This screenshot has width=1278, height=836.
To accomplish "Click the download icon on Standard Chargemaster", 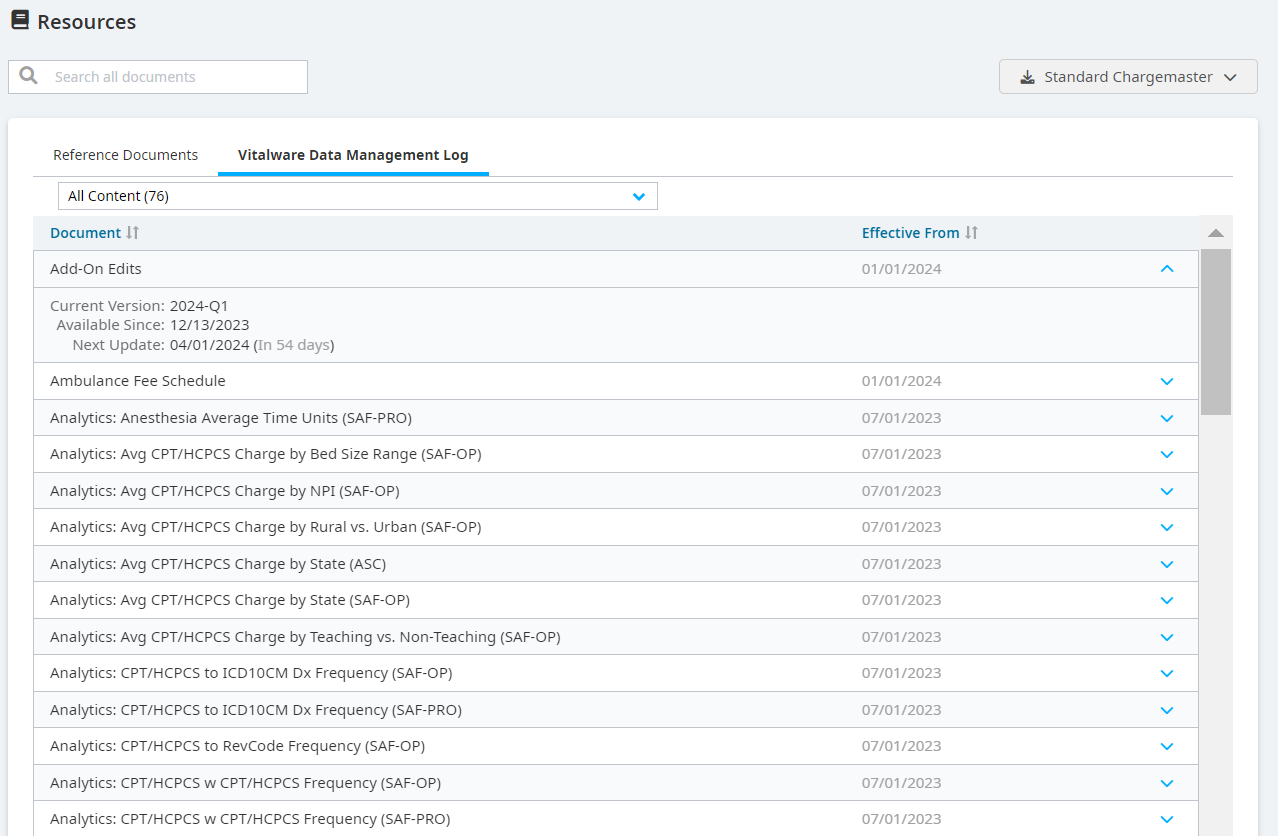I will coord(1026,76).
